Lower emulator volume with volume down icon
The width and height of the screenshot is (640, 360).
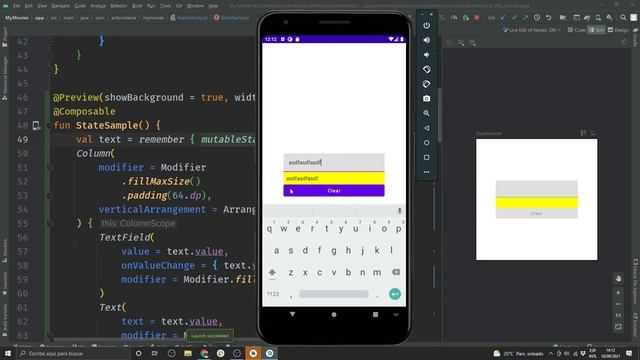click(x=427, y=55)
